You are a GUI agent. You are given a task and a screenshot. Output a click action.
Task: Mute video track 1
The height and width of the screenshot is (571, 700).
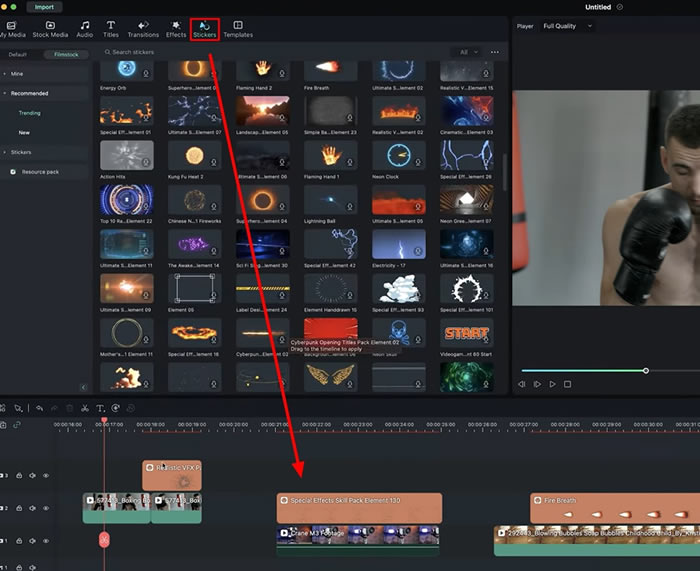[x=33, y=541]
